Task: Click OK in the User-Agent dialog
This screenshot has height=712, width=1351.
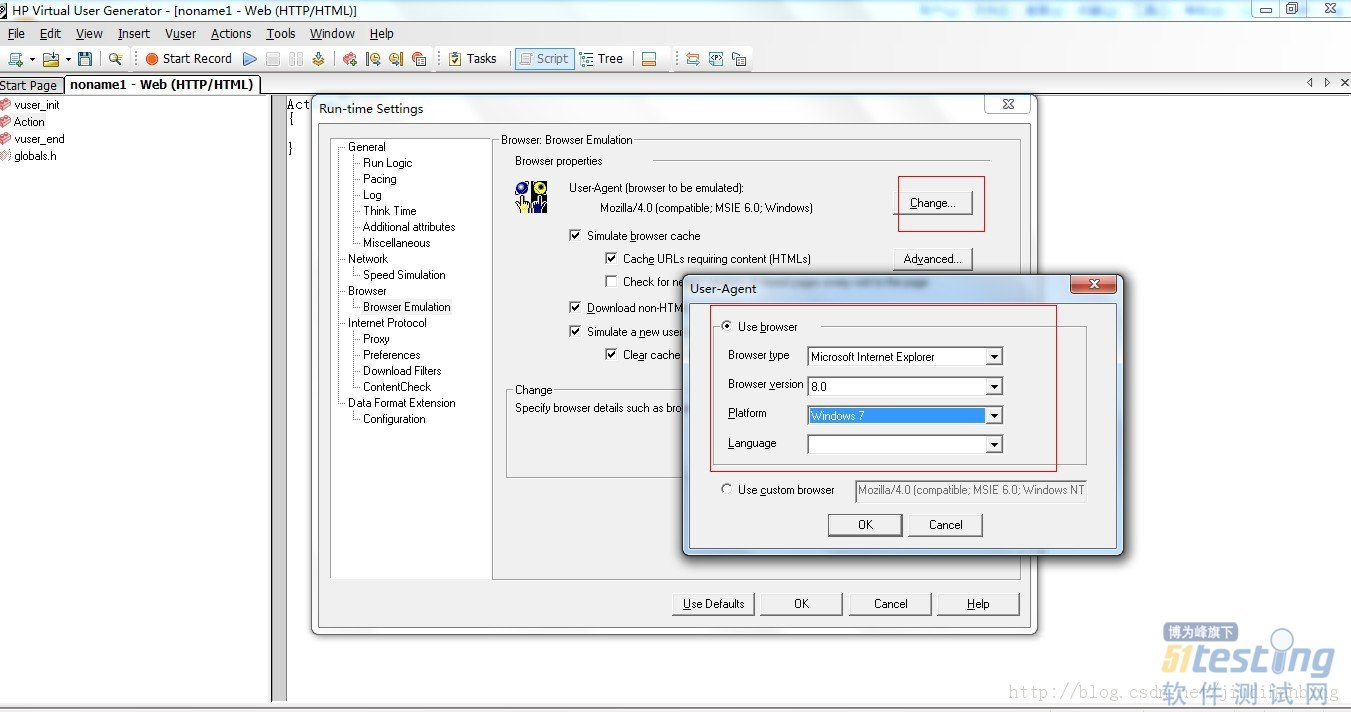Action: coord(865,525)
